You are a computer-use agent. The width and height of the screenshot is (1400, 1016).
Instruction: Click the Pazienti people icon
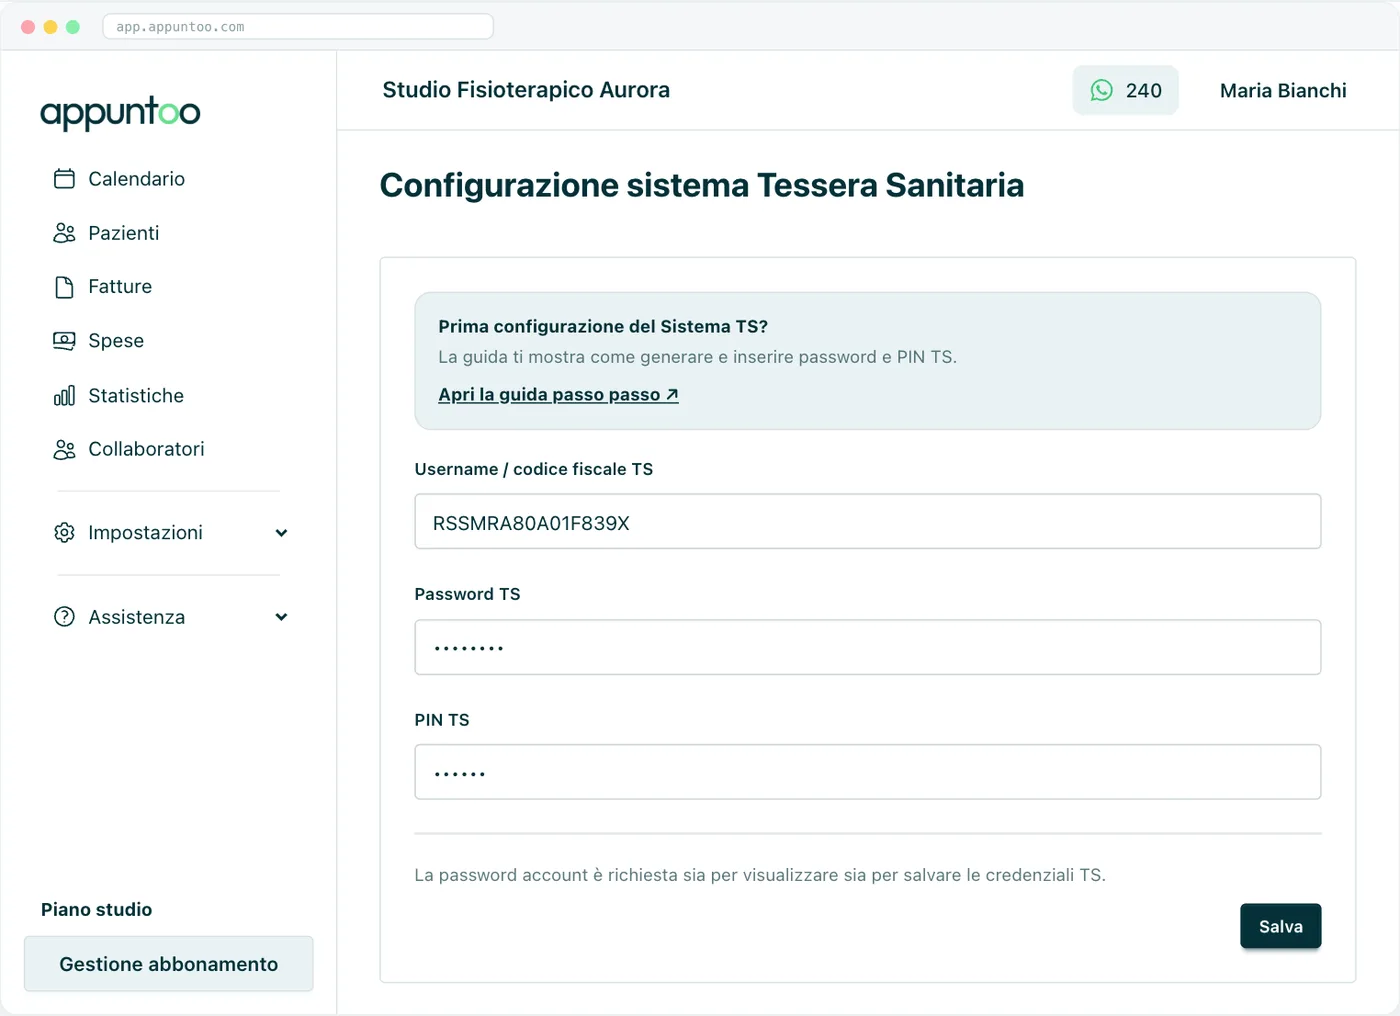click(64, 233)
